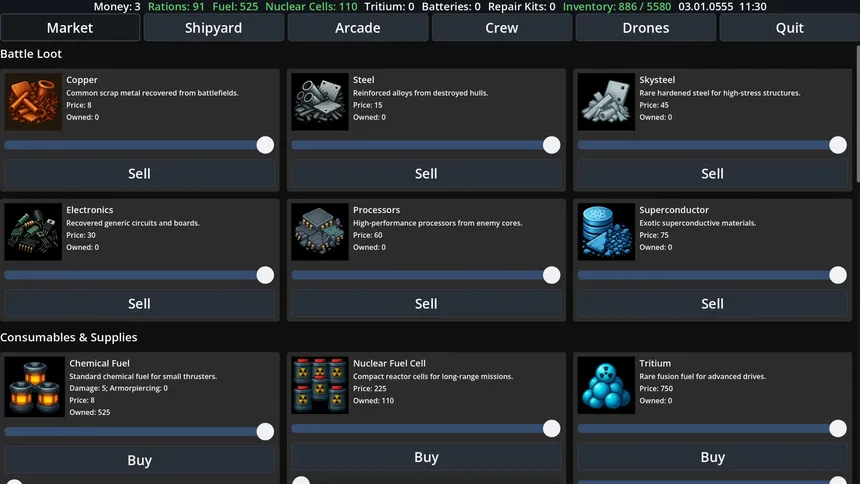860x484 pixels.
Task: Click the Chemical Fuel barrels icon
Action: (35, 387)
